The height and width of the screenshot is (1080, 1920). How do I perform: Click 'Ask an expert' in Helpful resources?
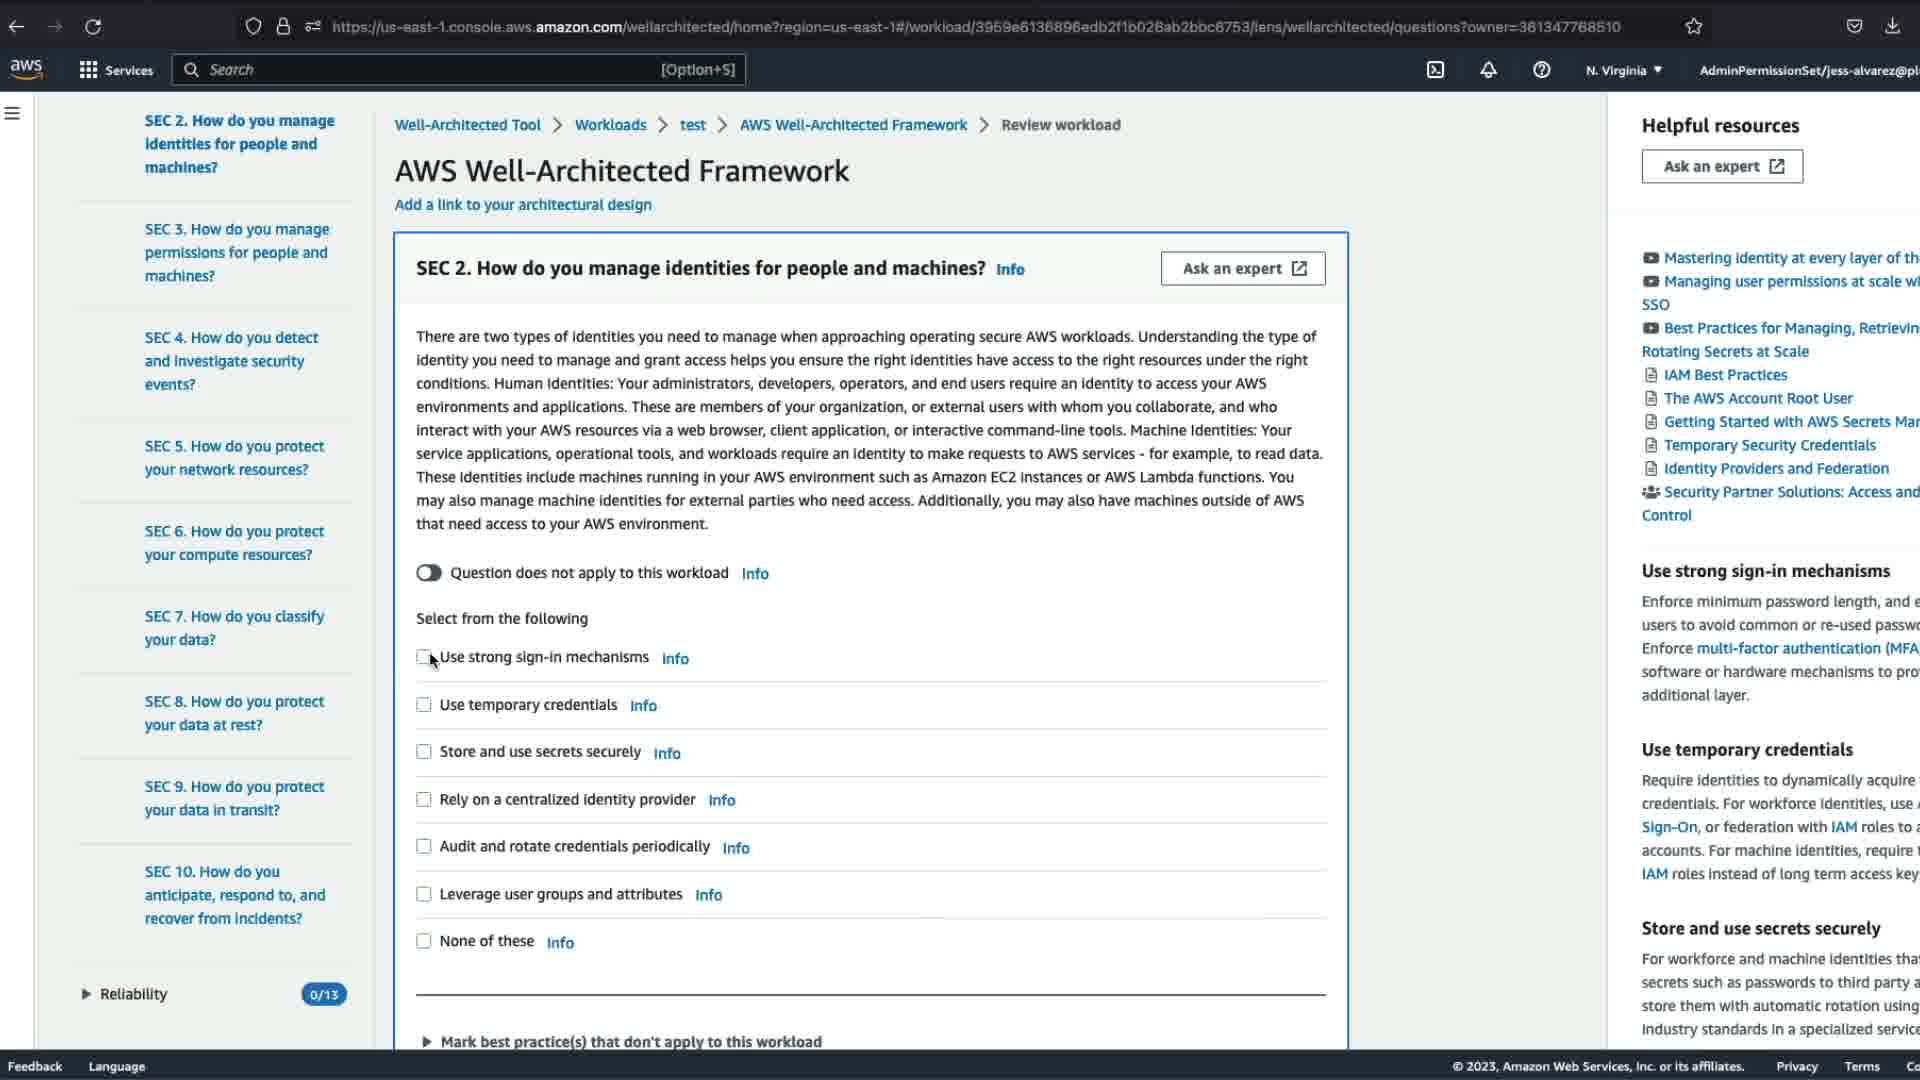coord(1722,167)
